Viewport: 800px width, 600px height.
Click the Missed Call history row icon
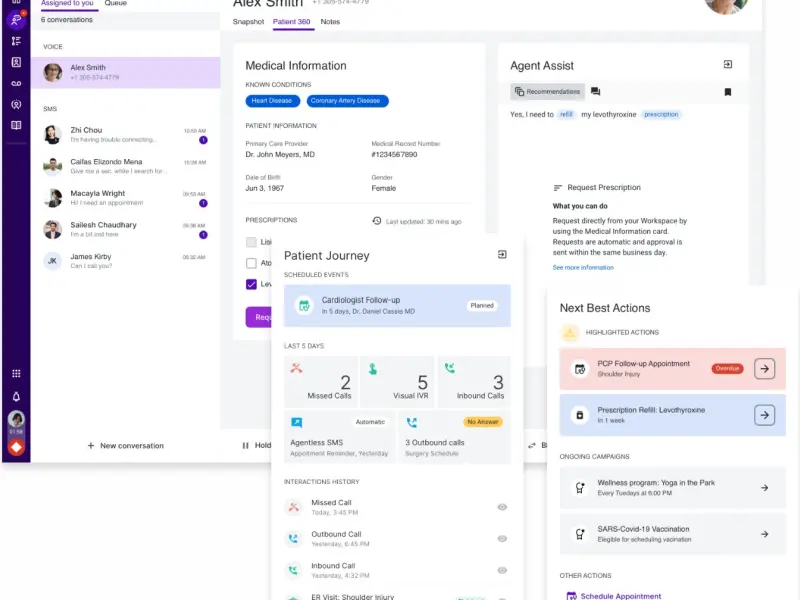pyautogui.click(x=293, y=507)
